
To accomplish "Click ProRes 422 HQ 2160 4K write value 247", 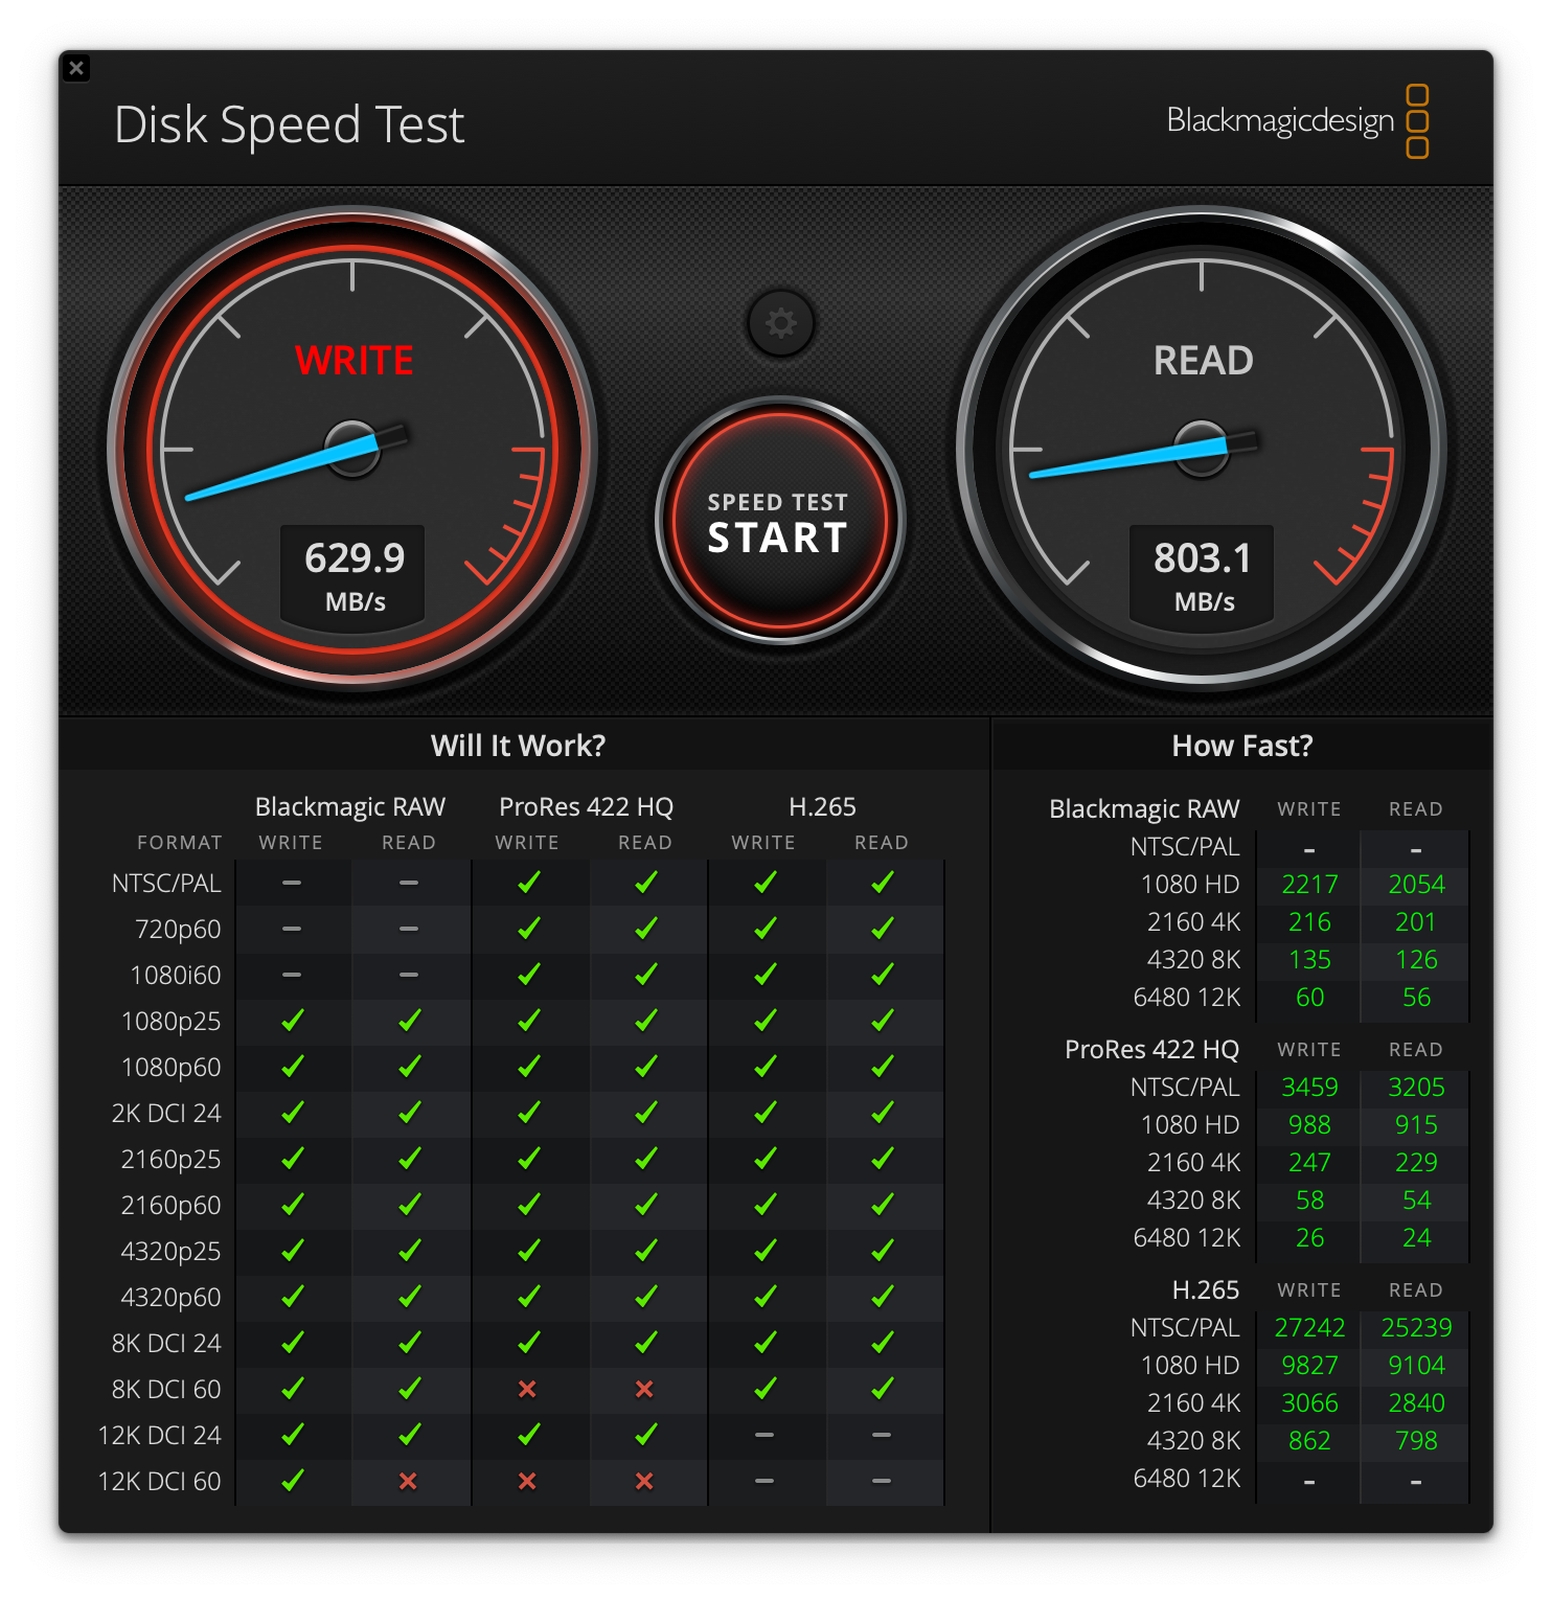I will click(1310, 1162).
